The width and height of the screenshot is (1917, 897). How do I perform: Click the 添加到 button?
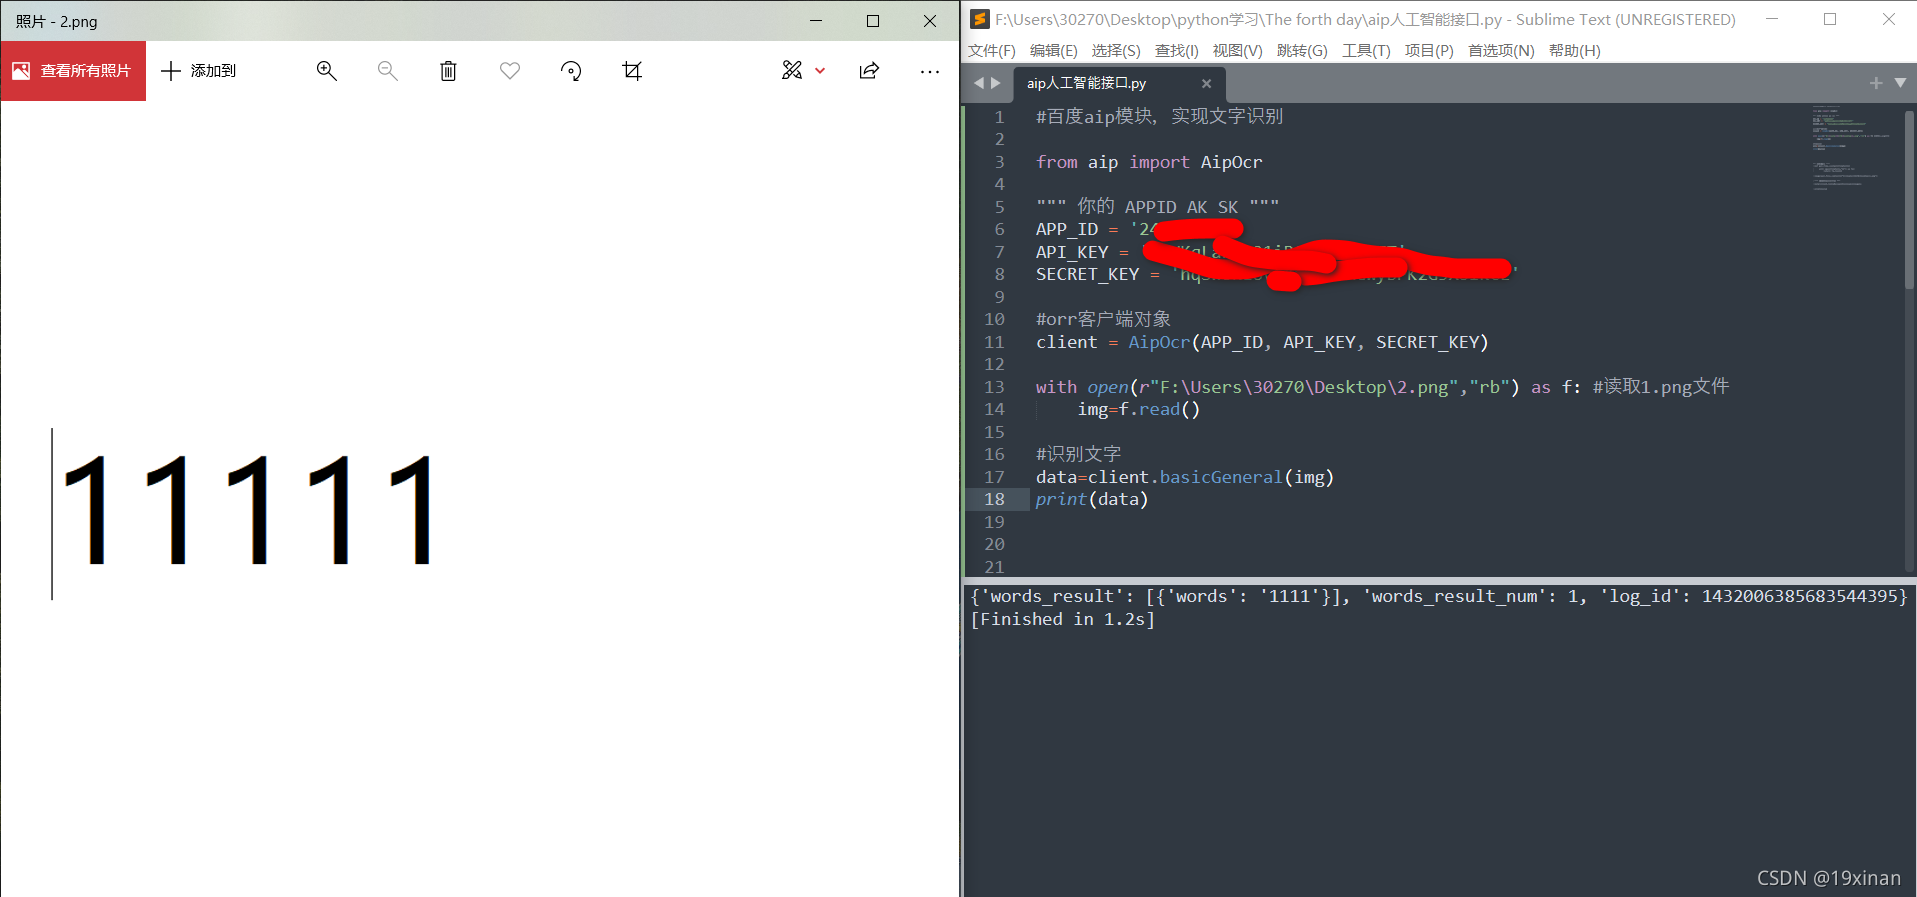point(199,71)
